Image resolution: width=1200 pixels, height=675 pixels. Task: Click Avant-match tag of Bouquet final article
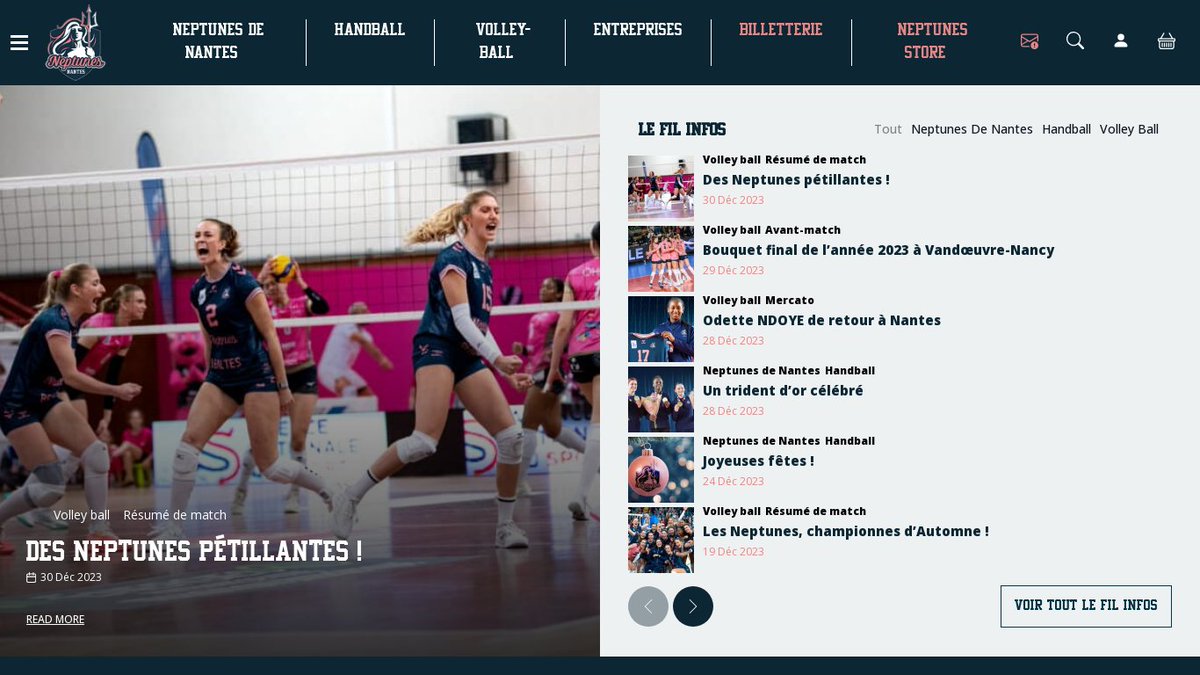[803, 230]
